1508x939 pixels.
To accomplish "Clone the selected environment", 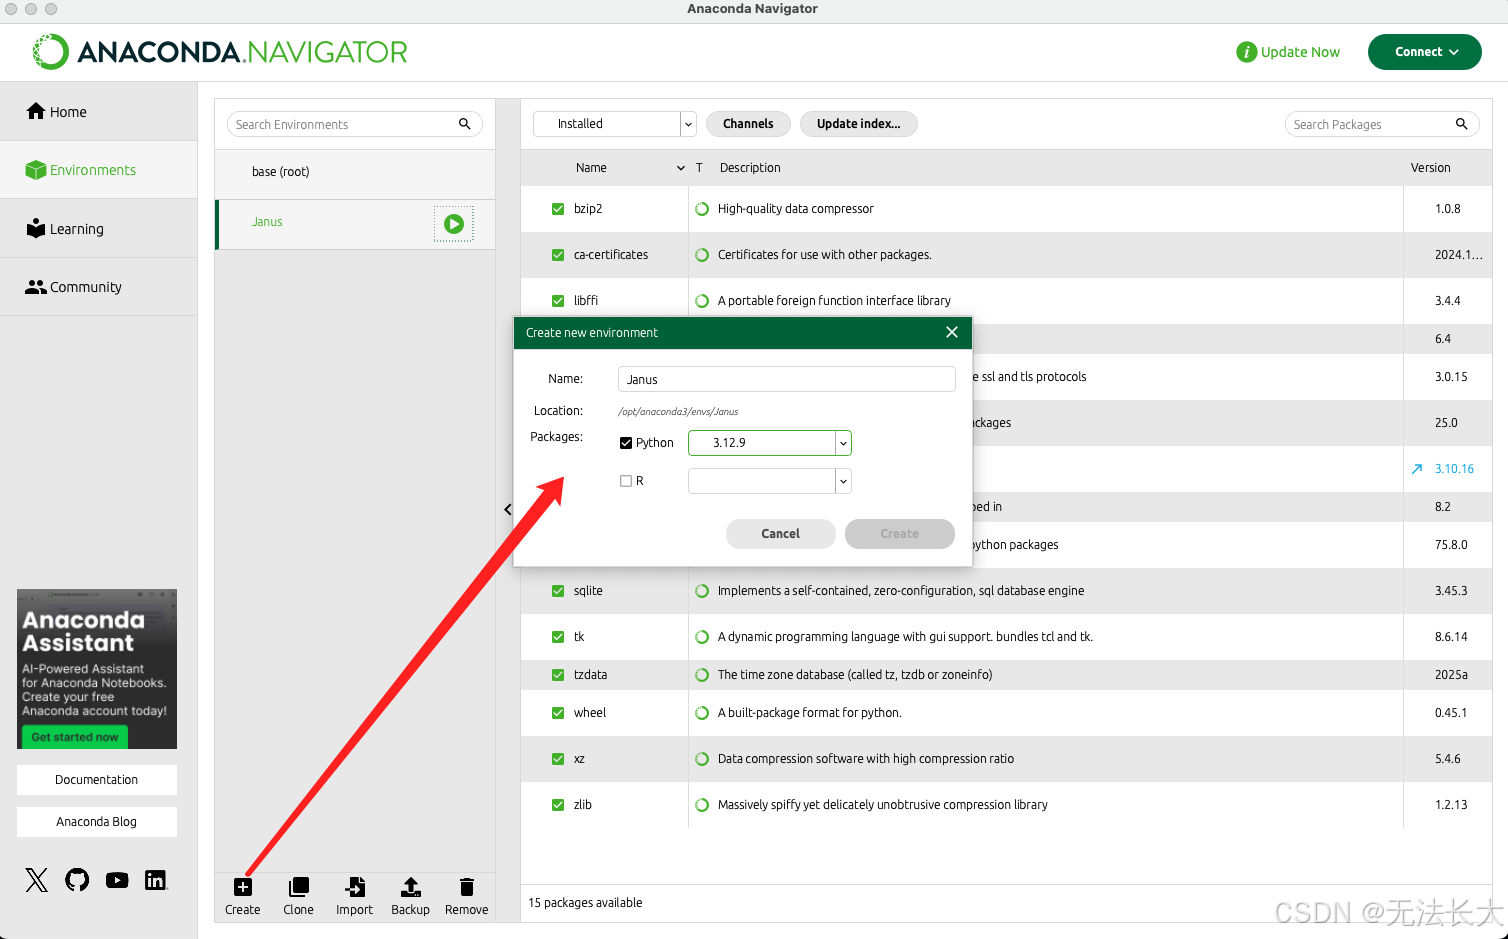I will (298, 887).
